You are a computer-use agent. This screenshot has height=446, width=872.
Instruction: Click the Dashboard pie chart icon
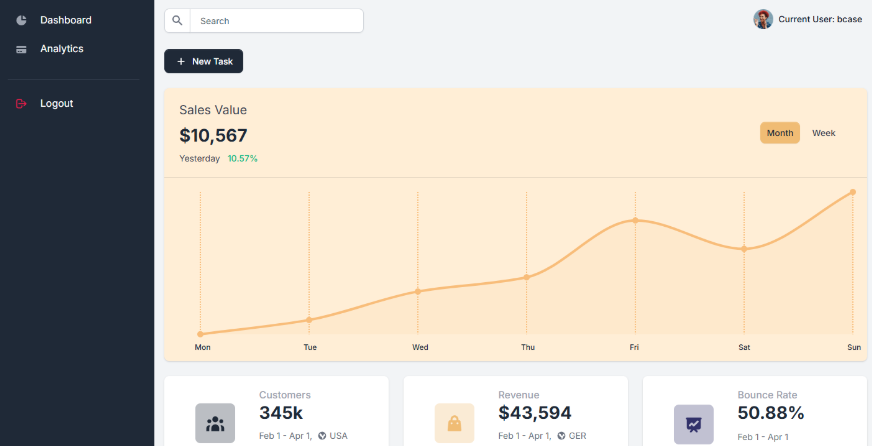(x=21, y=20)
